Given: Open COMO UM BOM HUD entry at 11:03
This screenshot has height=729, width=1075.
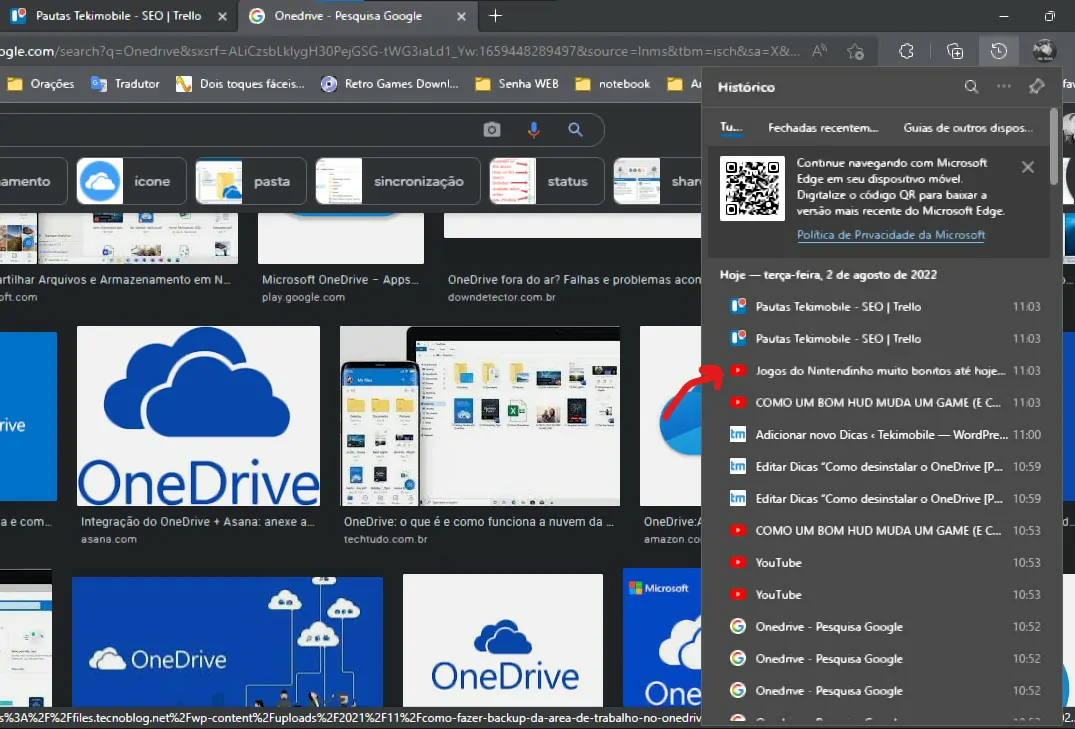Looking at the screenshot, I should [884, 403].
